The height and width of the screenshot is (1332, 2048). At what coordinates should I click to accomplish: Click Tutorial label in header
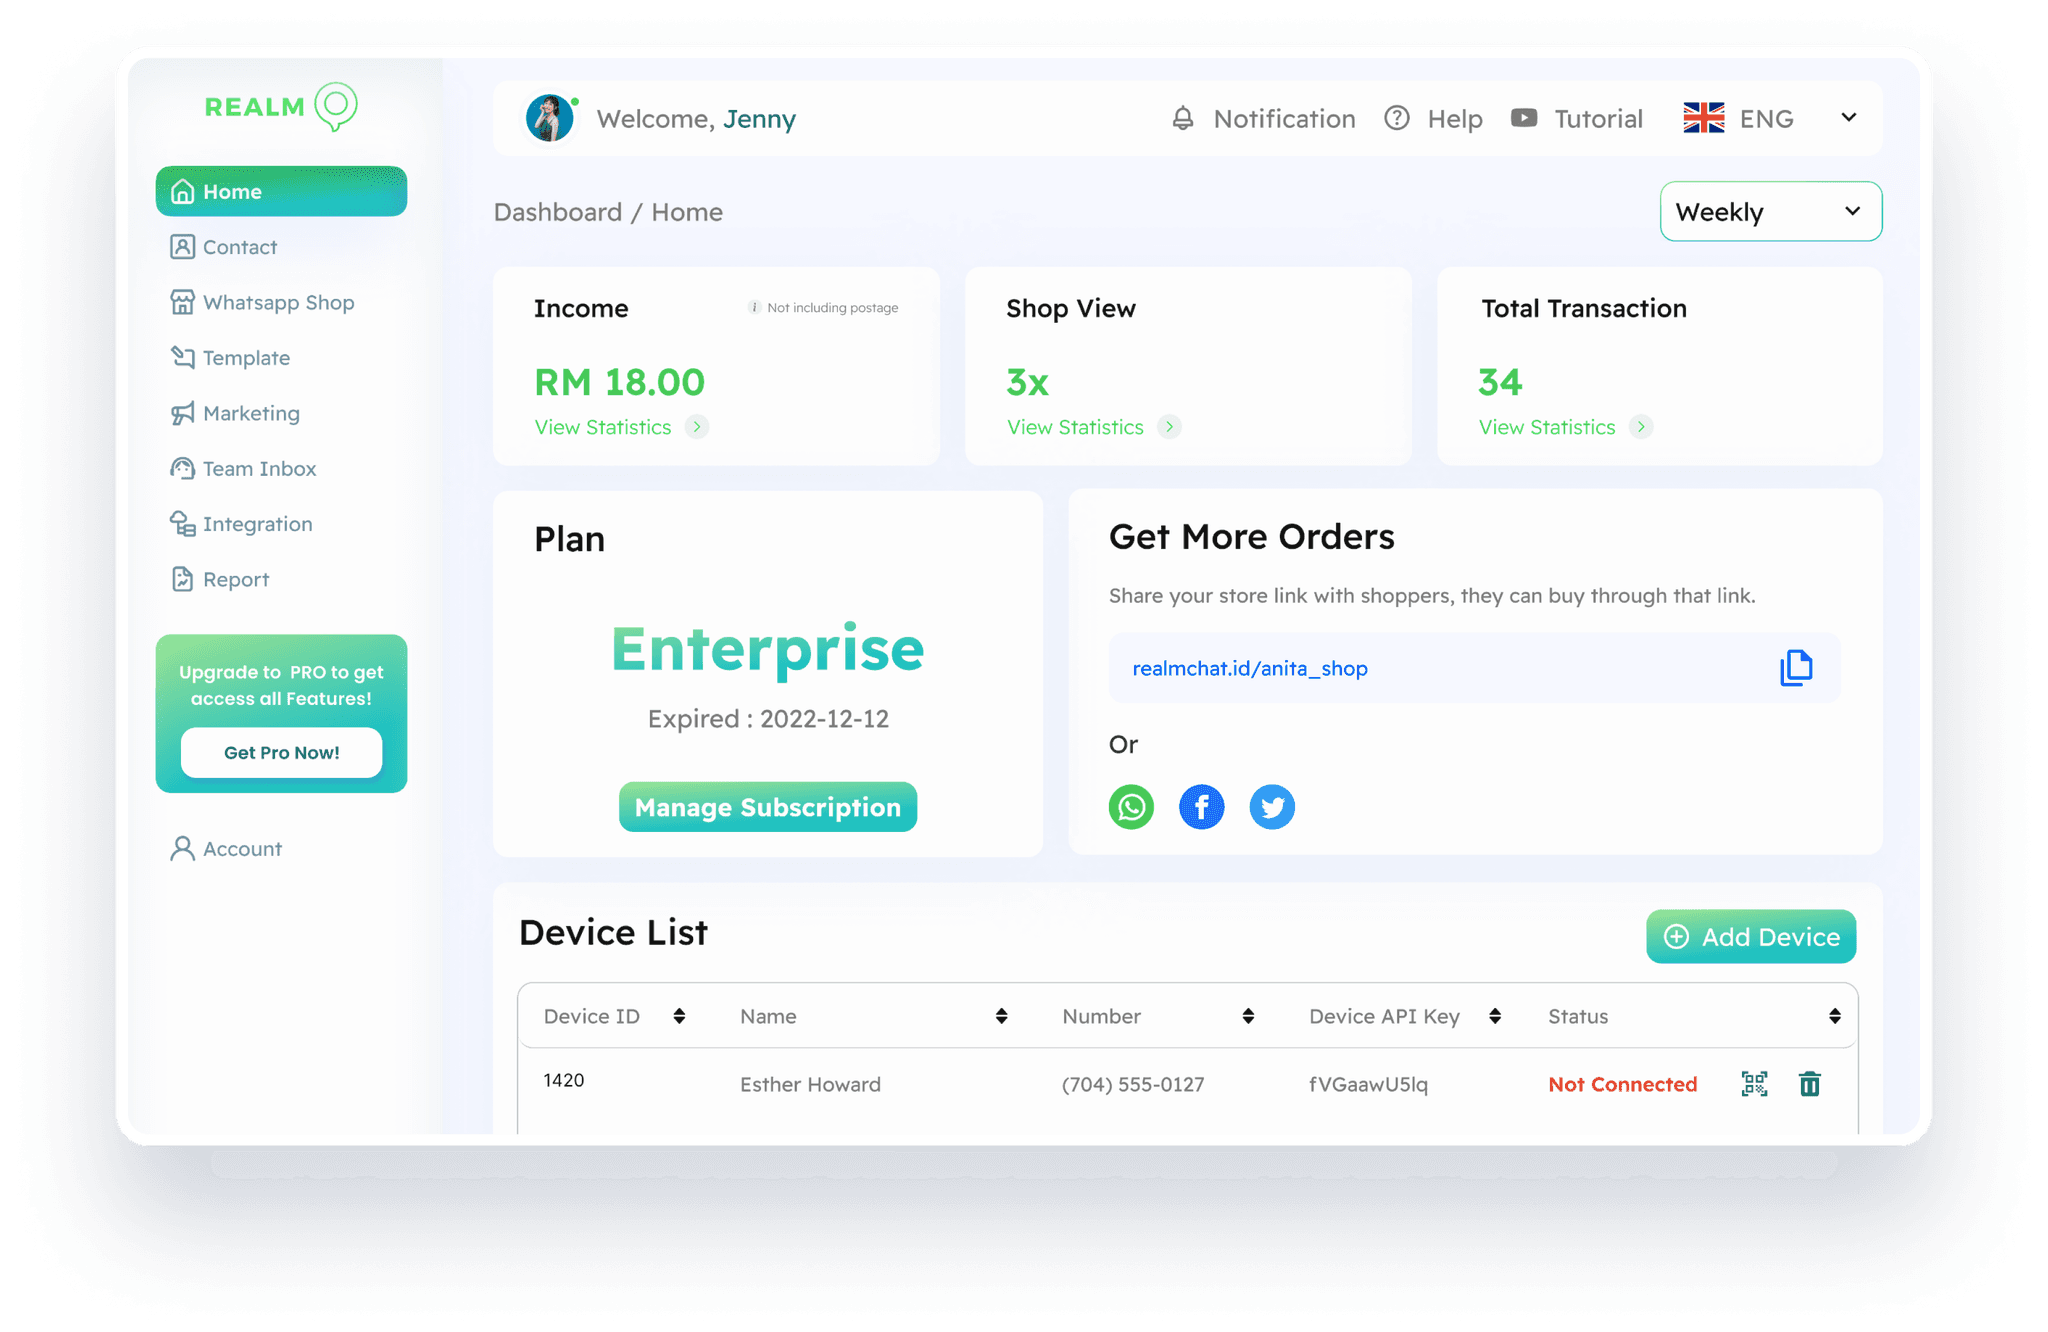coord(1598,118)
